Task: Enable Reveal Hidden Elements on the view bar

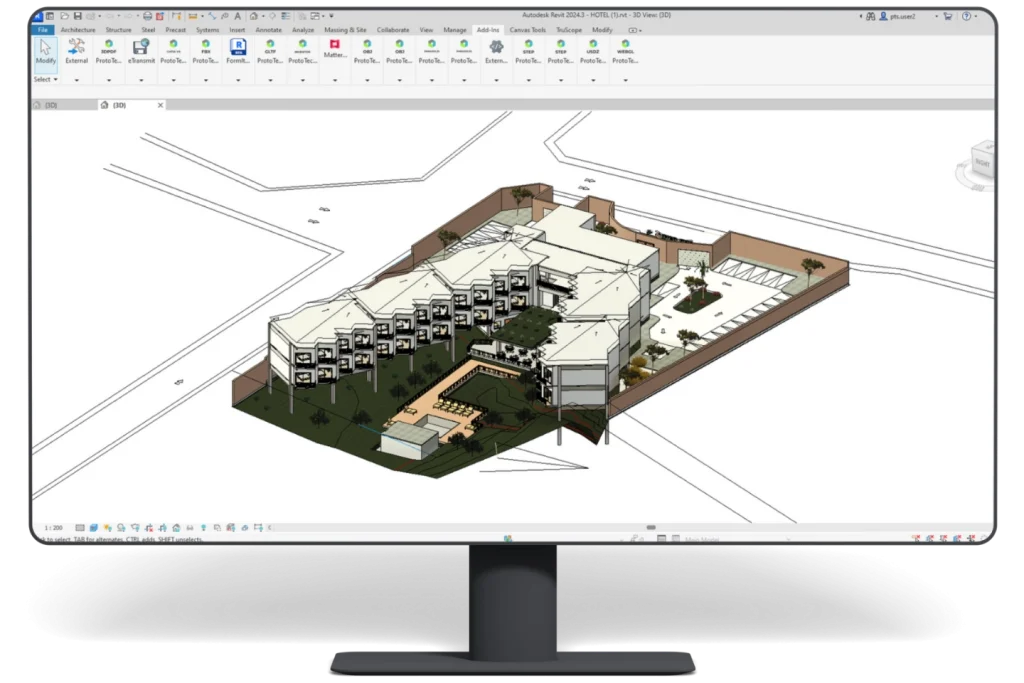Action: coord(204,527)
